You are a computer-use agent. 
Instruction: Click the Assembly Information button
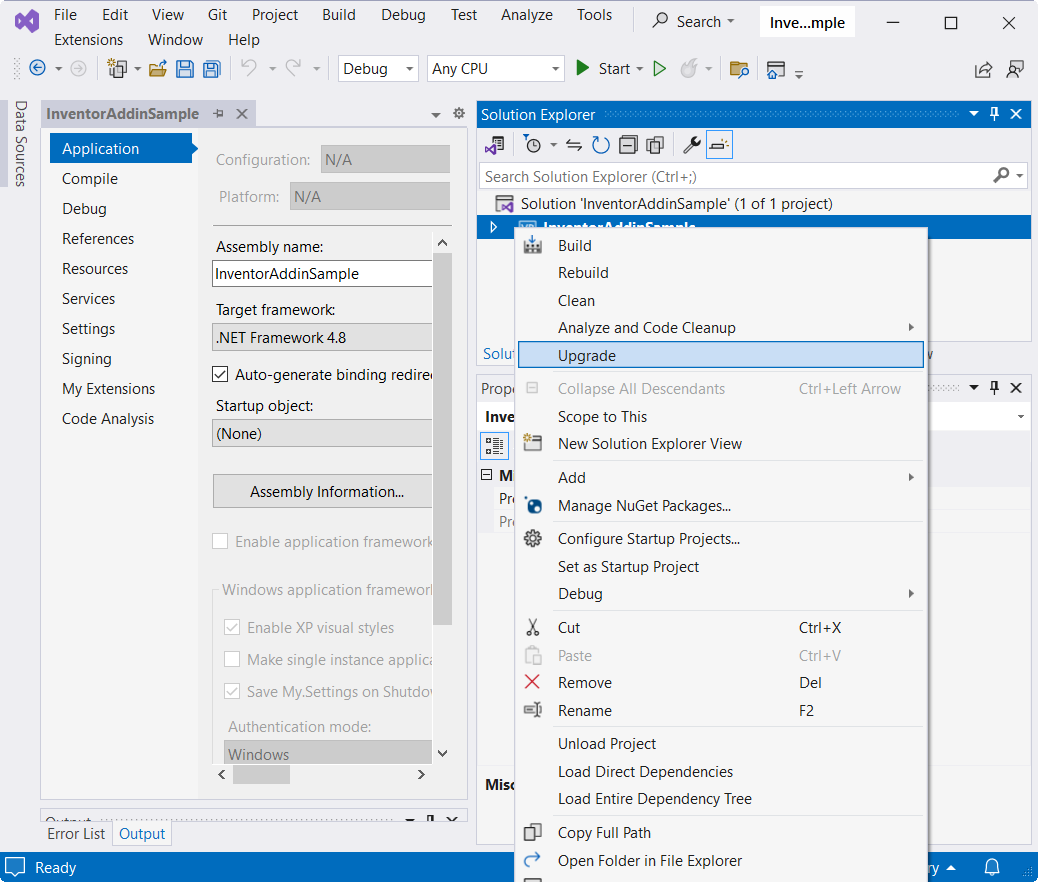(x=322, y=491)
